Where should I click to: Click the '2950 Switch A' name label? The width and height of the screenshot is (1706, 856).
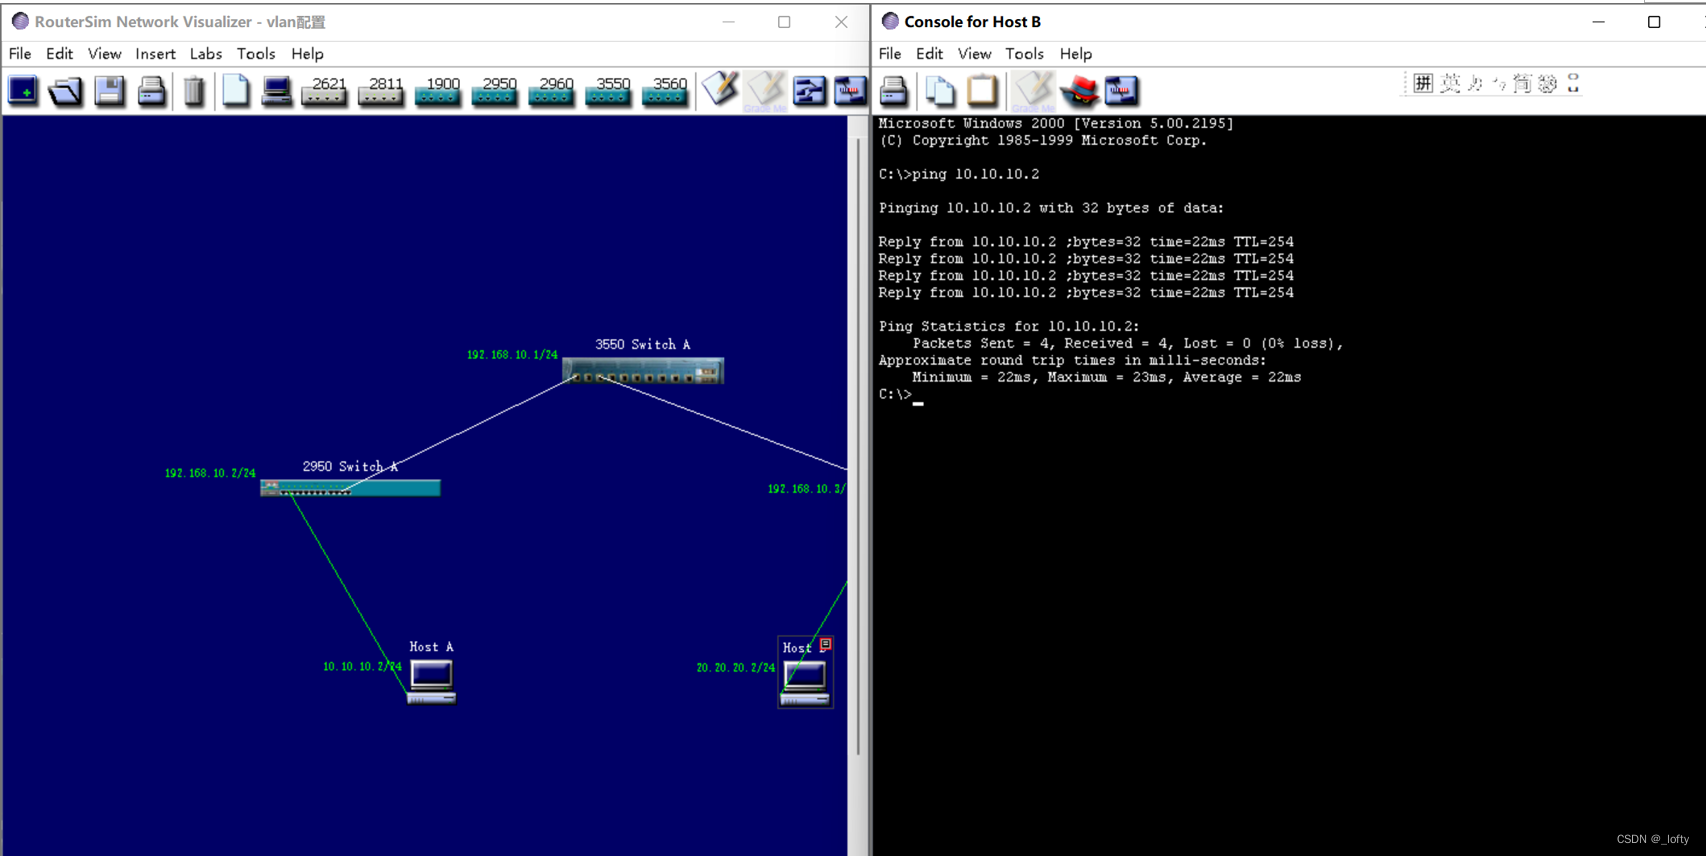click(x=350, y=466)
